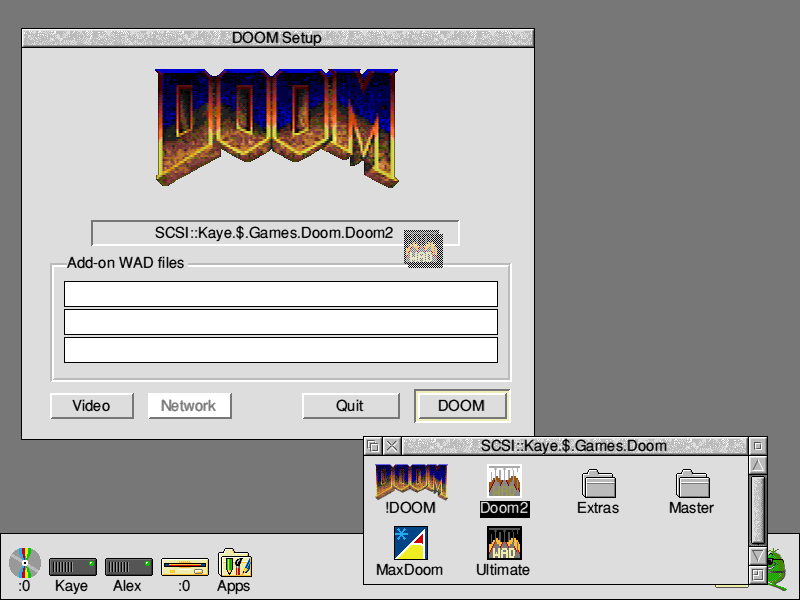Screen dimensions: 800x600
Task: Close the SCSI::Kaye.$.Games.Doom filer window
Action: tap(392, 446)
